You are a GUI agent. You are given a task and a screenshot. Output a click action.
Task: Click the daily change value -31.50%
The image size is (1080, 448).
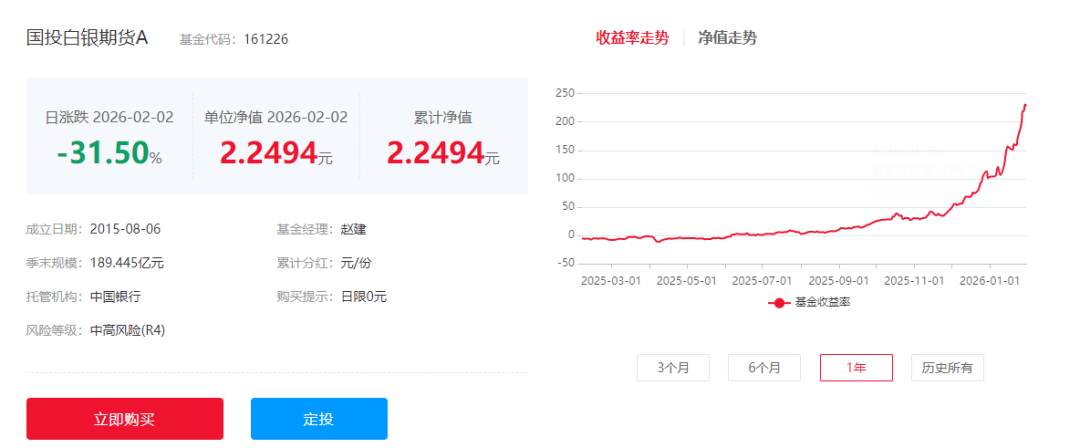109,153
